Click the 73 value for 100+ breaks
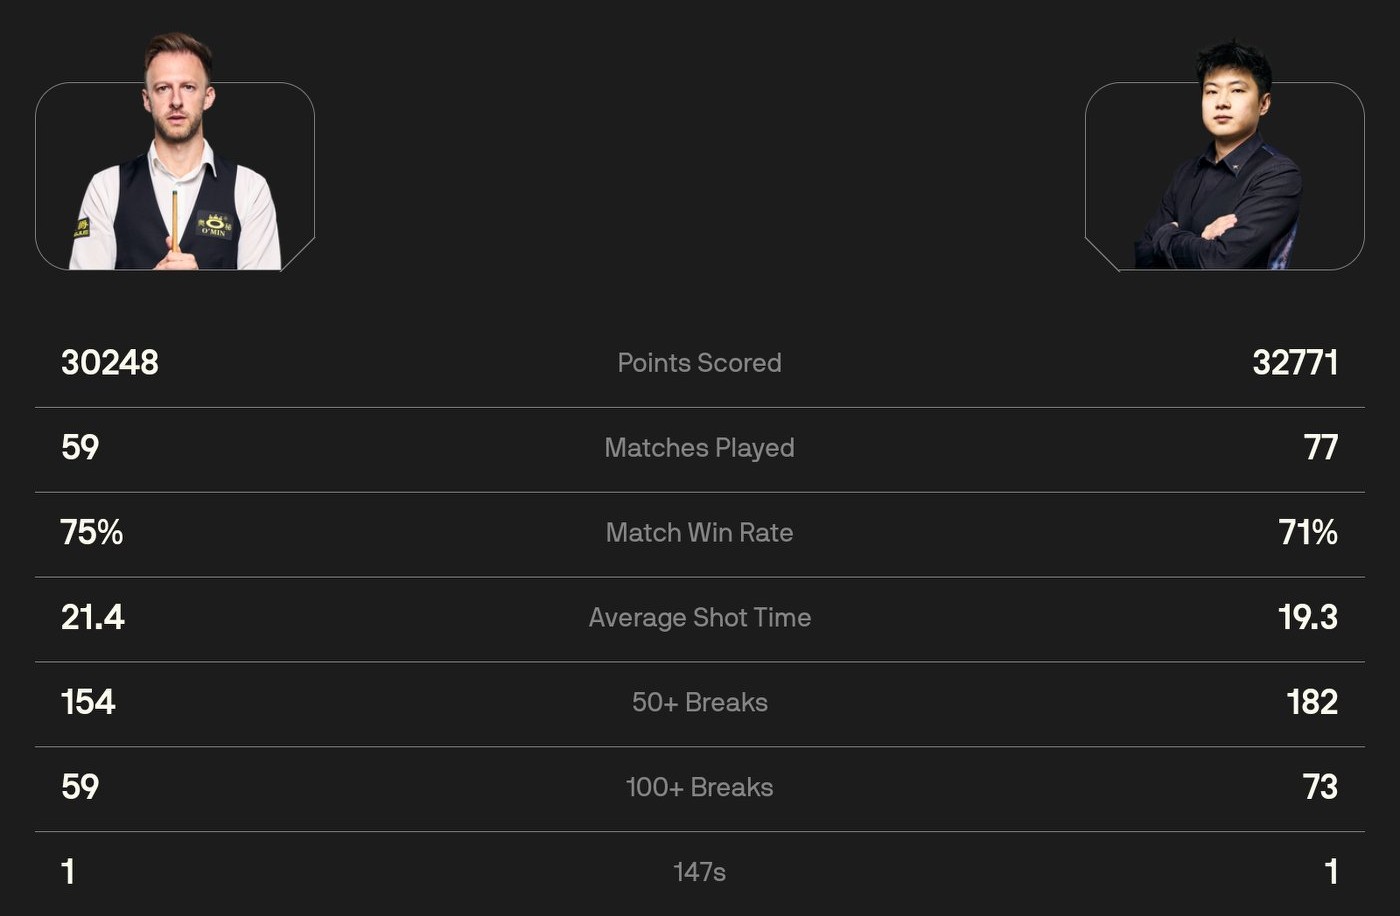The image size is (1400, 916). (1320, 787)
